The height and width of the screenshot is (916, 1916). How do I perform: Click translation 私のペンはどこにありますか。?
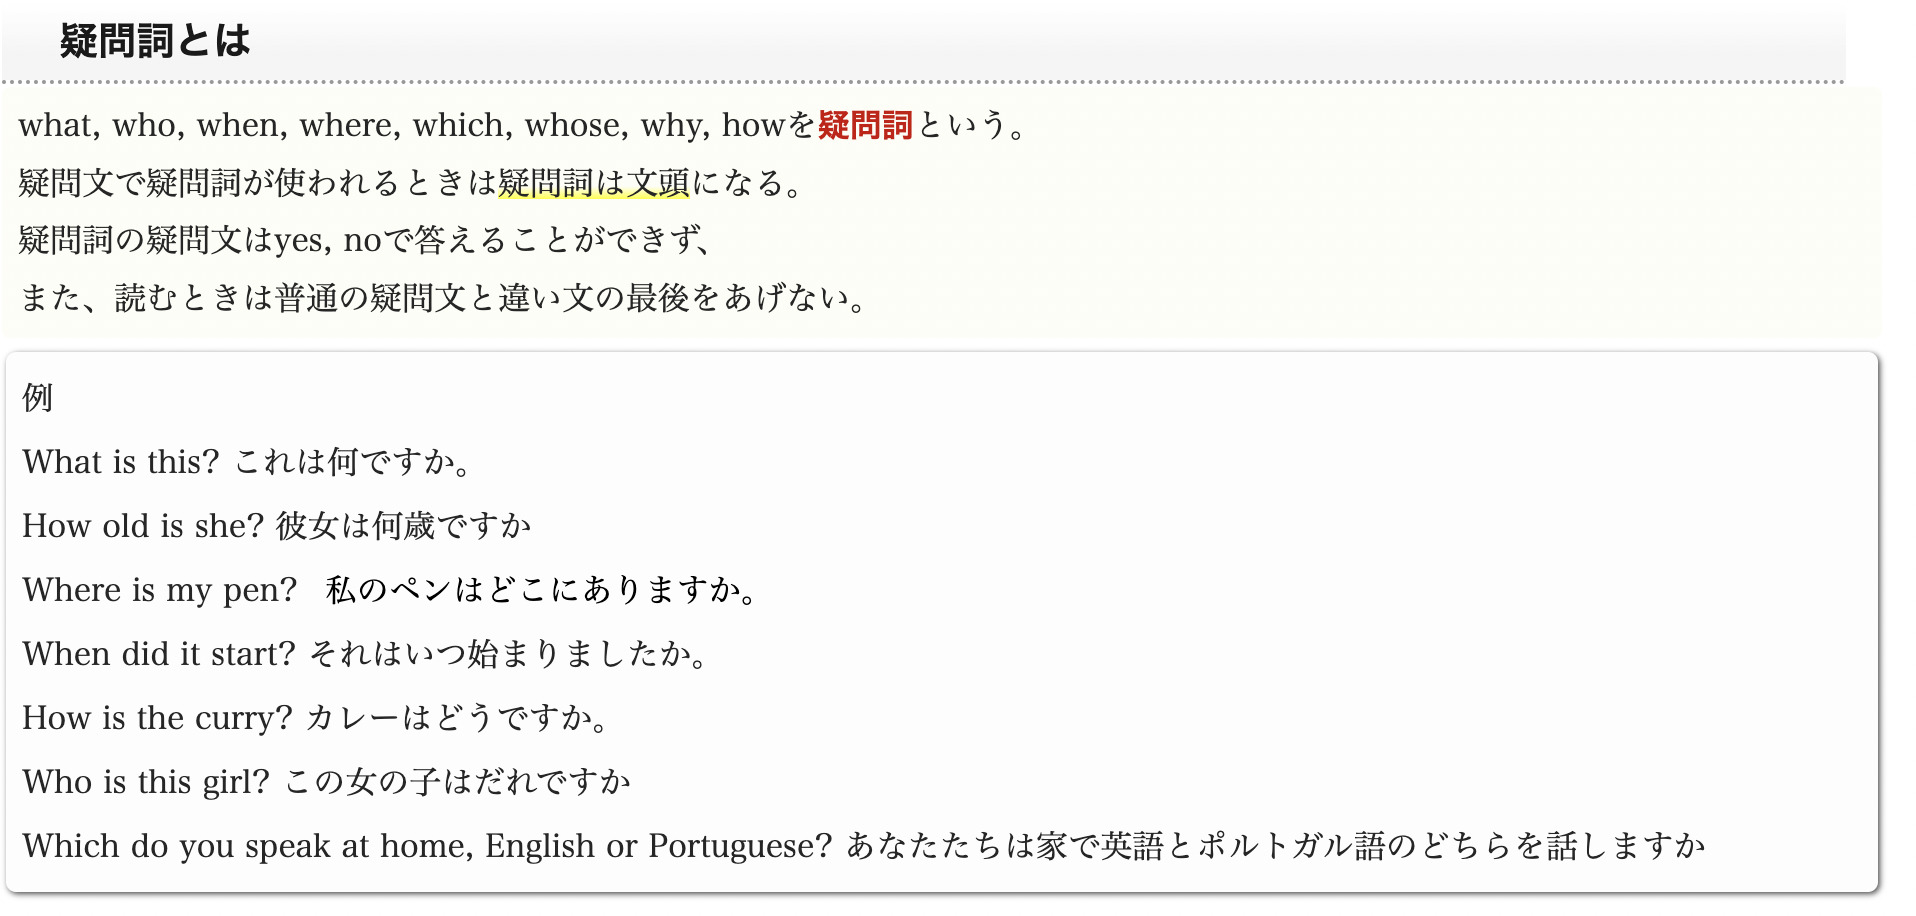tap(541, 590)
